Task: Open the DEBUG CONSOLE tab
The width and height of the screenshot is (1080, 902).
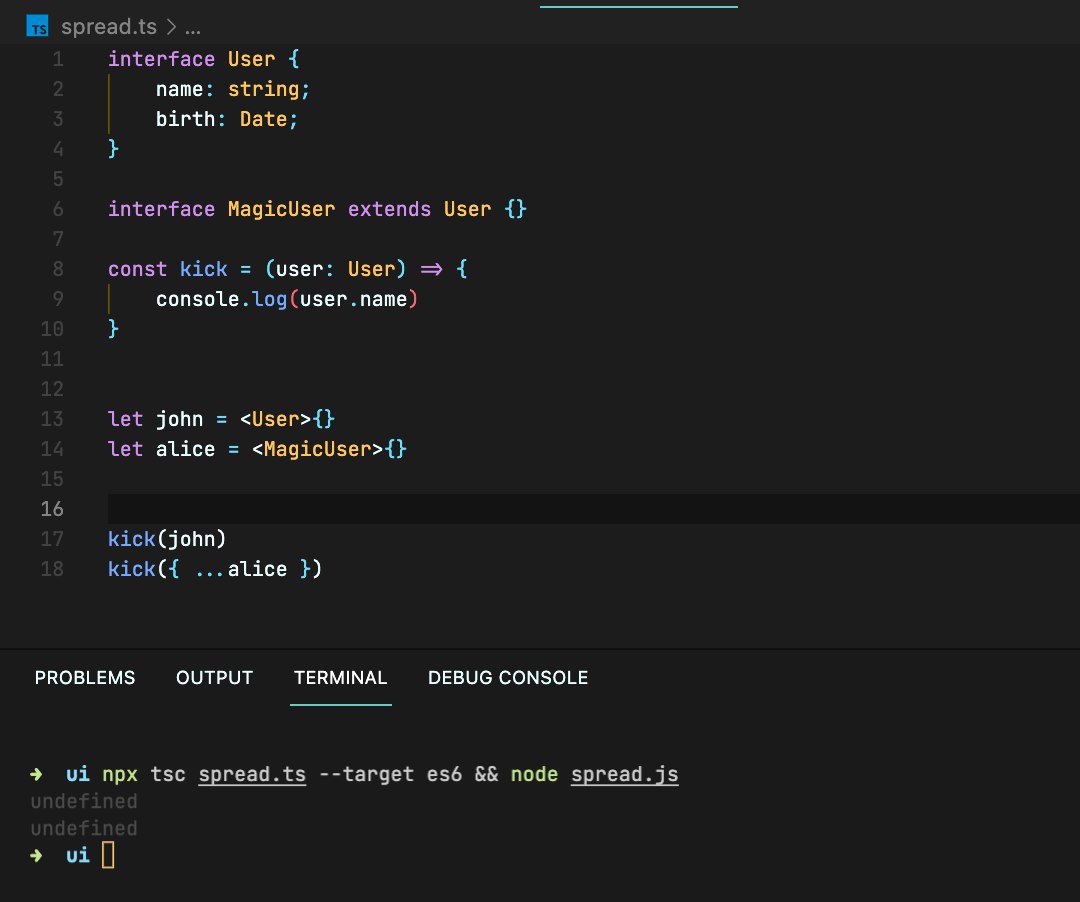Action: pos(508,678)
